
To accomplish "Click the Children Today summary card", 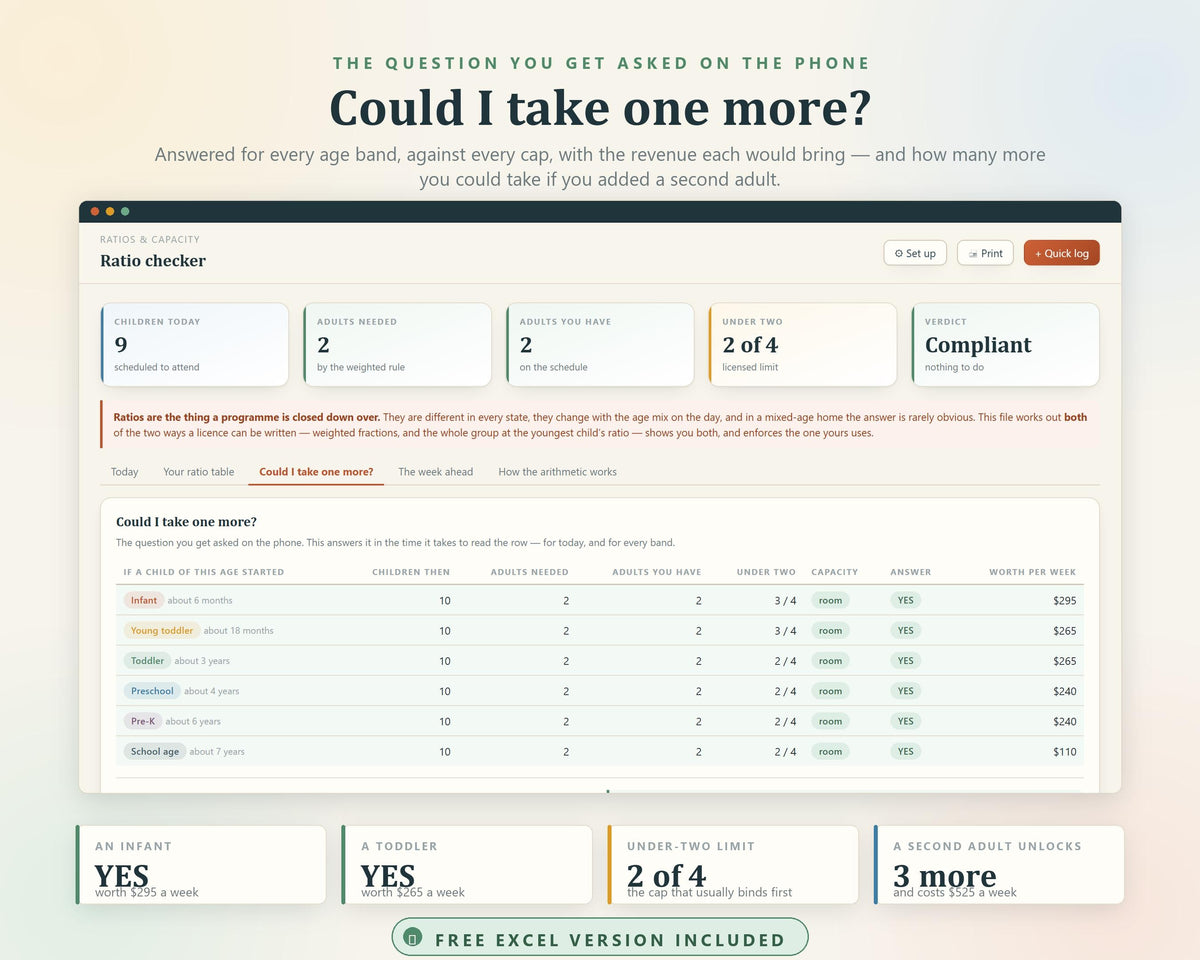I will click(x=194, y=345).
